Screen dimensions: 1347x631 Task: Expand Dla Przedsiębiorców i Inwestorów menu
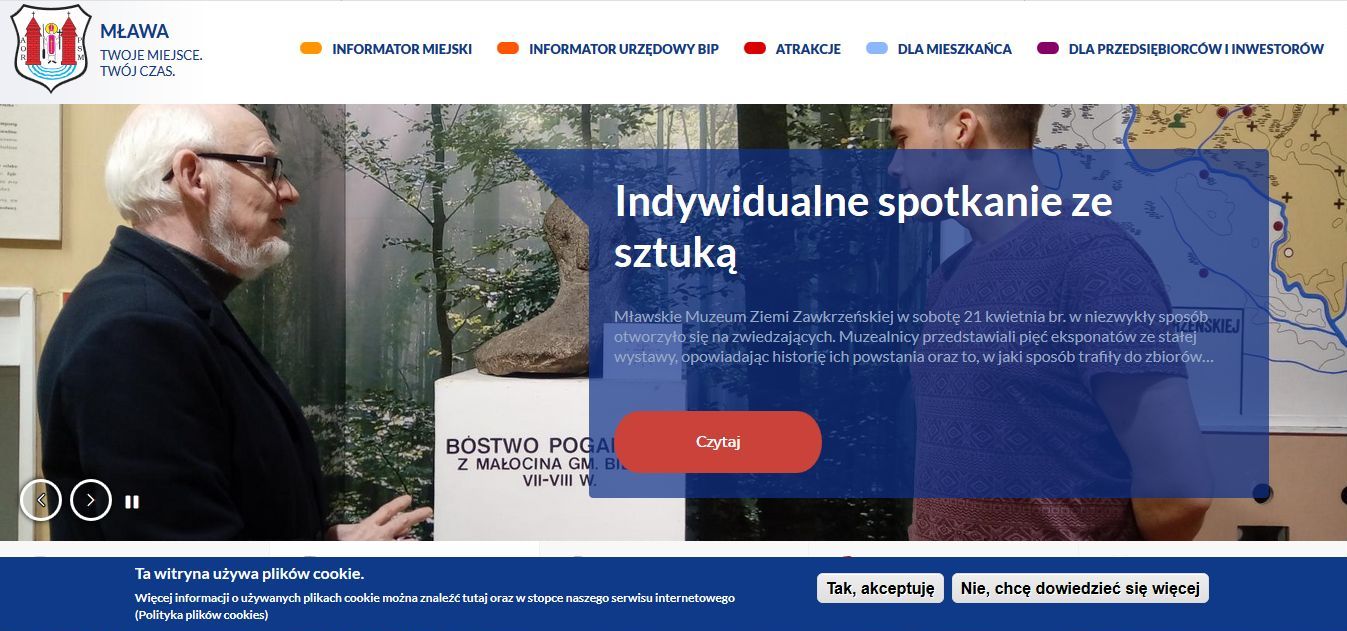point(1196,49)
